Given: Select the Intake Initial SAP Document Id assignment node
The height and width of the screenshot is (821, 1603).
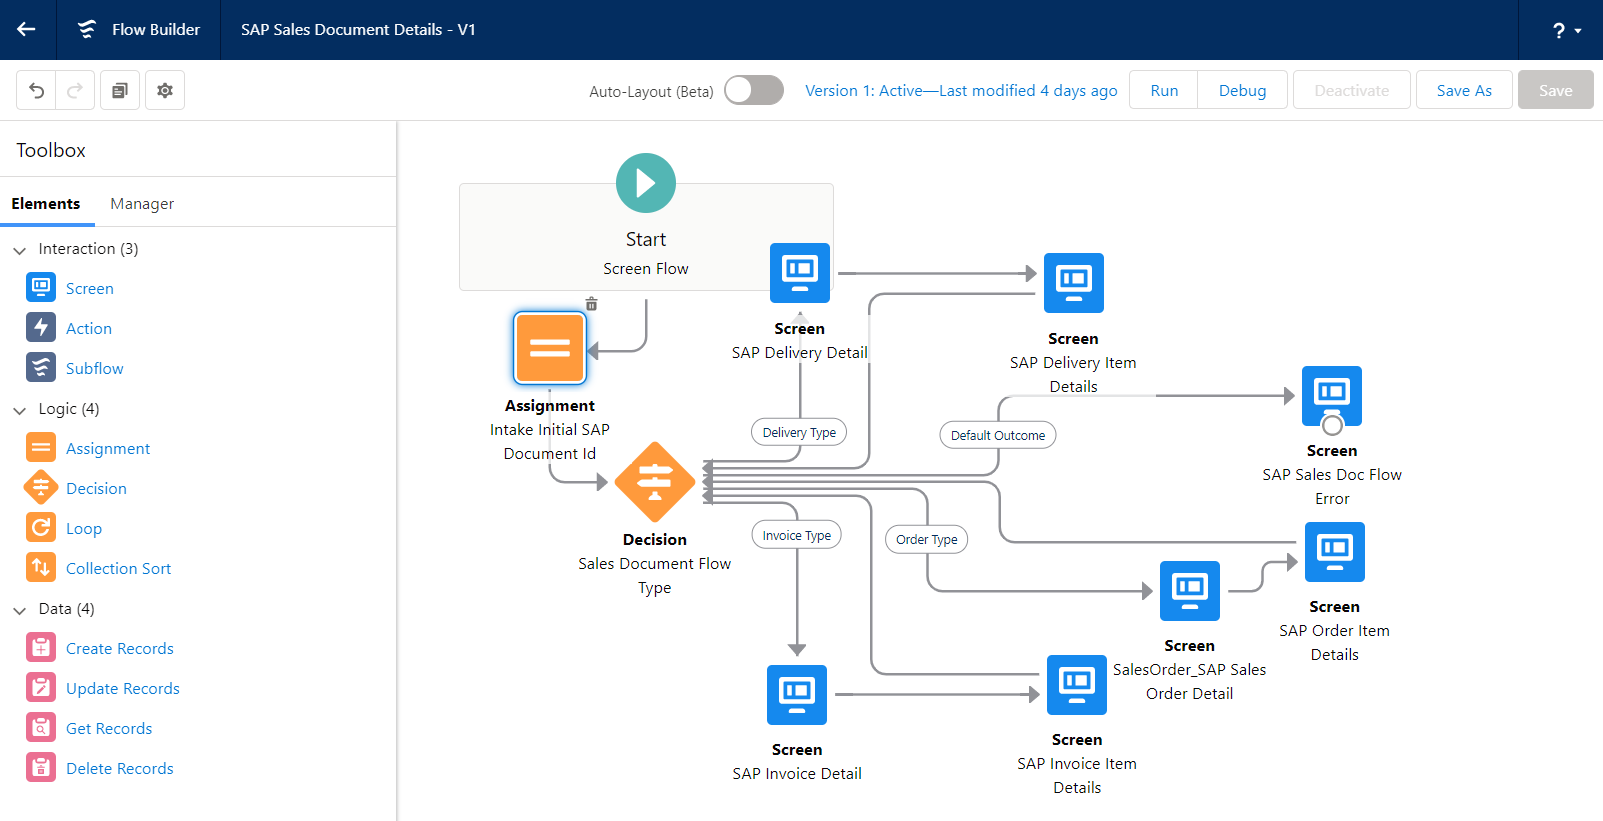Looking at the screenshot, I should [550, 348].
